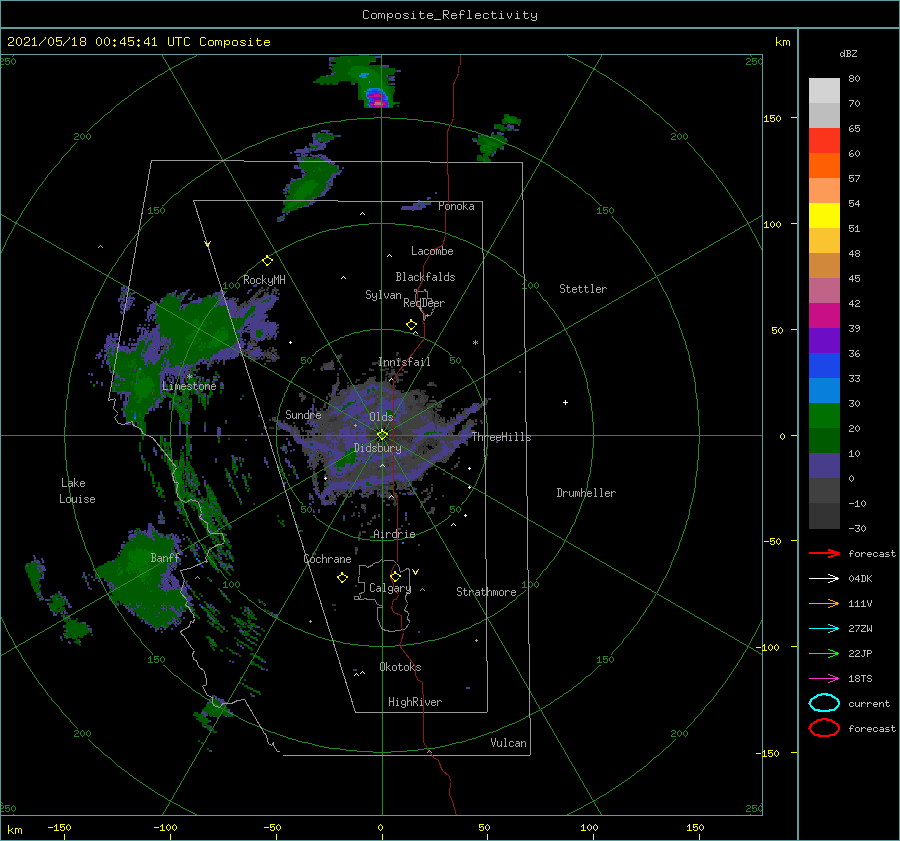The height and width of the screenshot is (841, 900).
Task: Click the Sundre town label
Action: click(x=303, y=415)
